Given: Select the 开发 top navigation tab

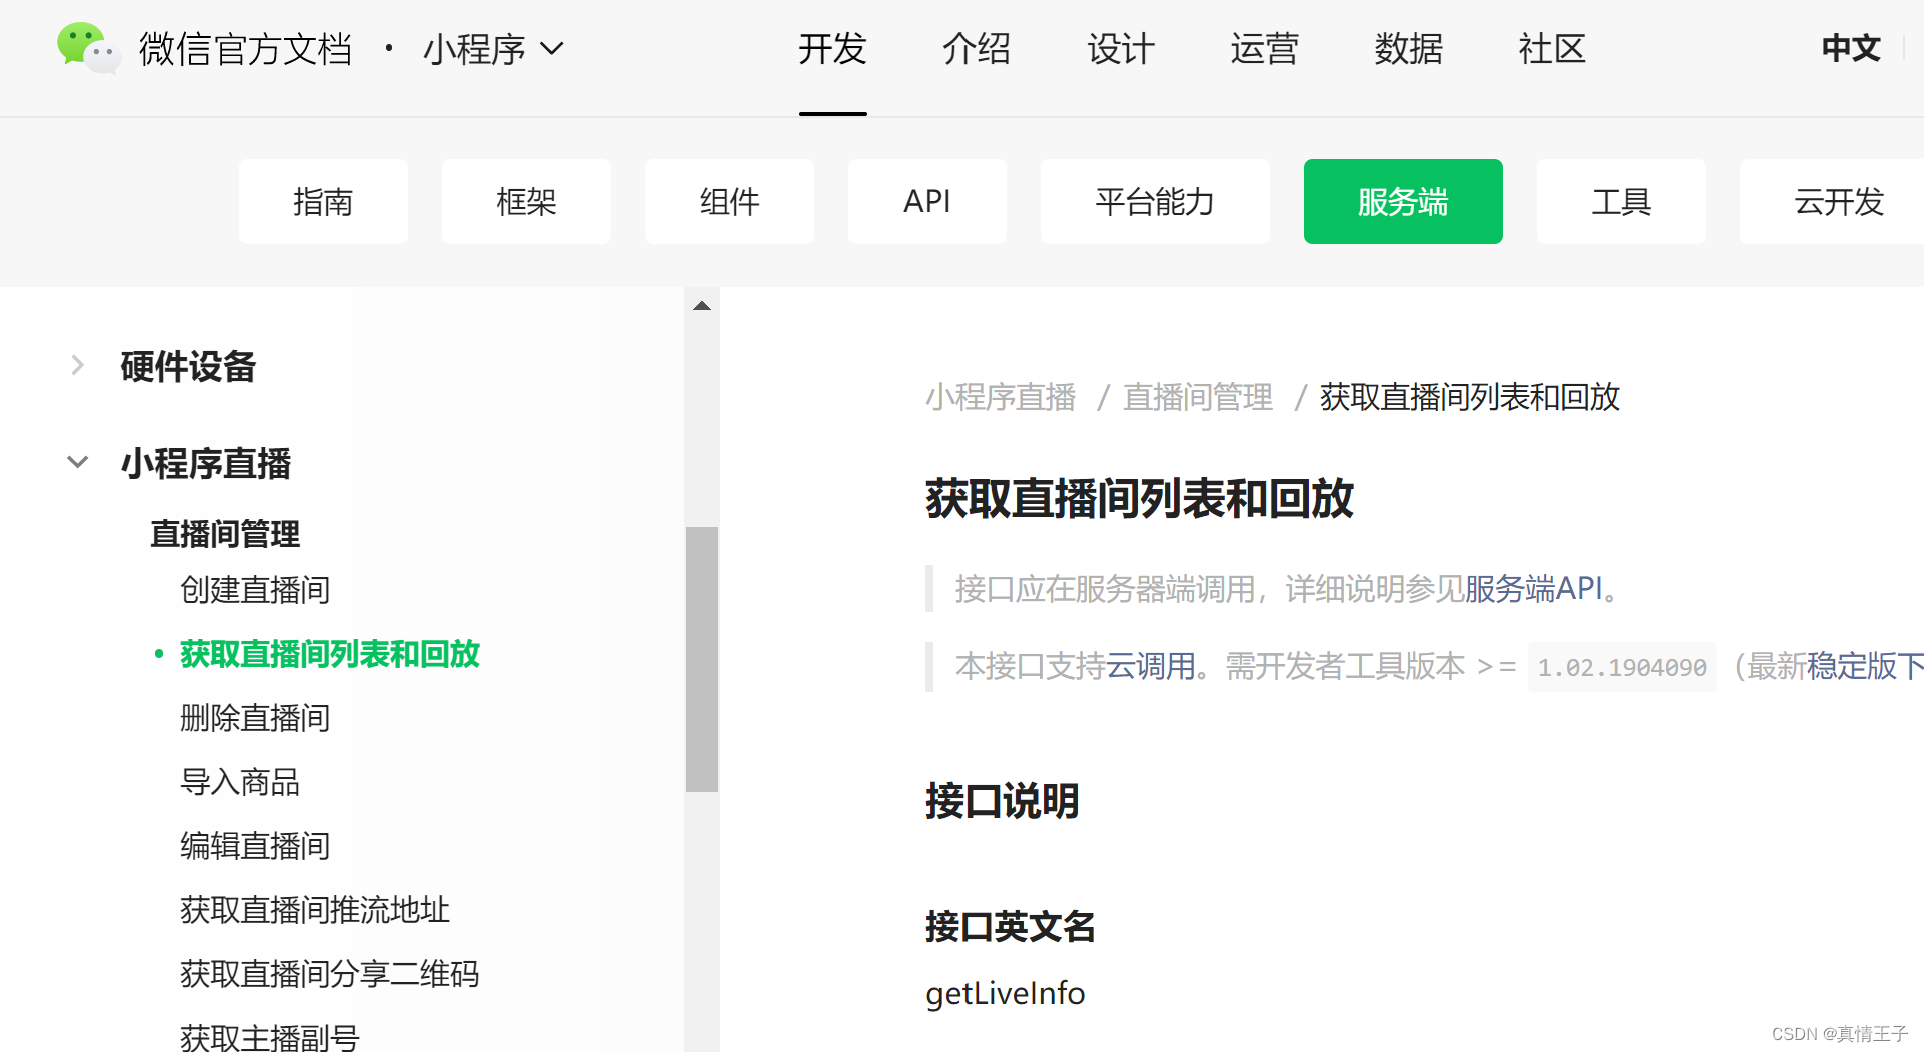Looking at the screenshot, I should [x=832, y=48].
